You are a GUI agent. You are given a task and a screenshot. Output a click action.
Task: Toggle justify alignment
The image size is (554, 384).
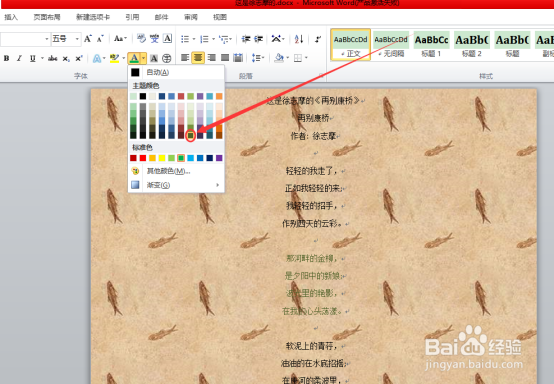pyautogui.click(x=225, y=58)
